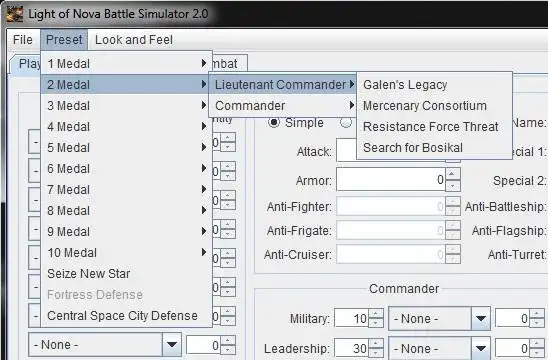Select the Resistance Force Threat mission

point(434,127)
